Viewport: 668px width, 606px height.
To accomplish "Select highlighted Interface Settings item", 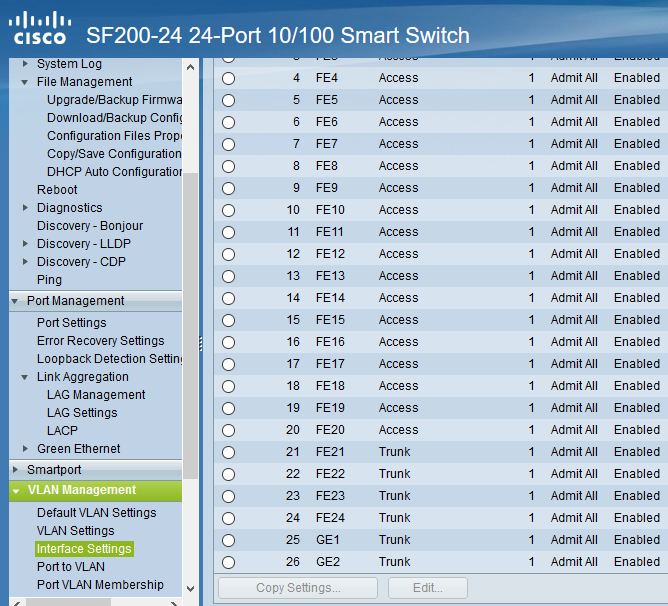I will point(84,549).
